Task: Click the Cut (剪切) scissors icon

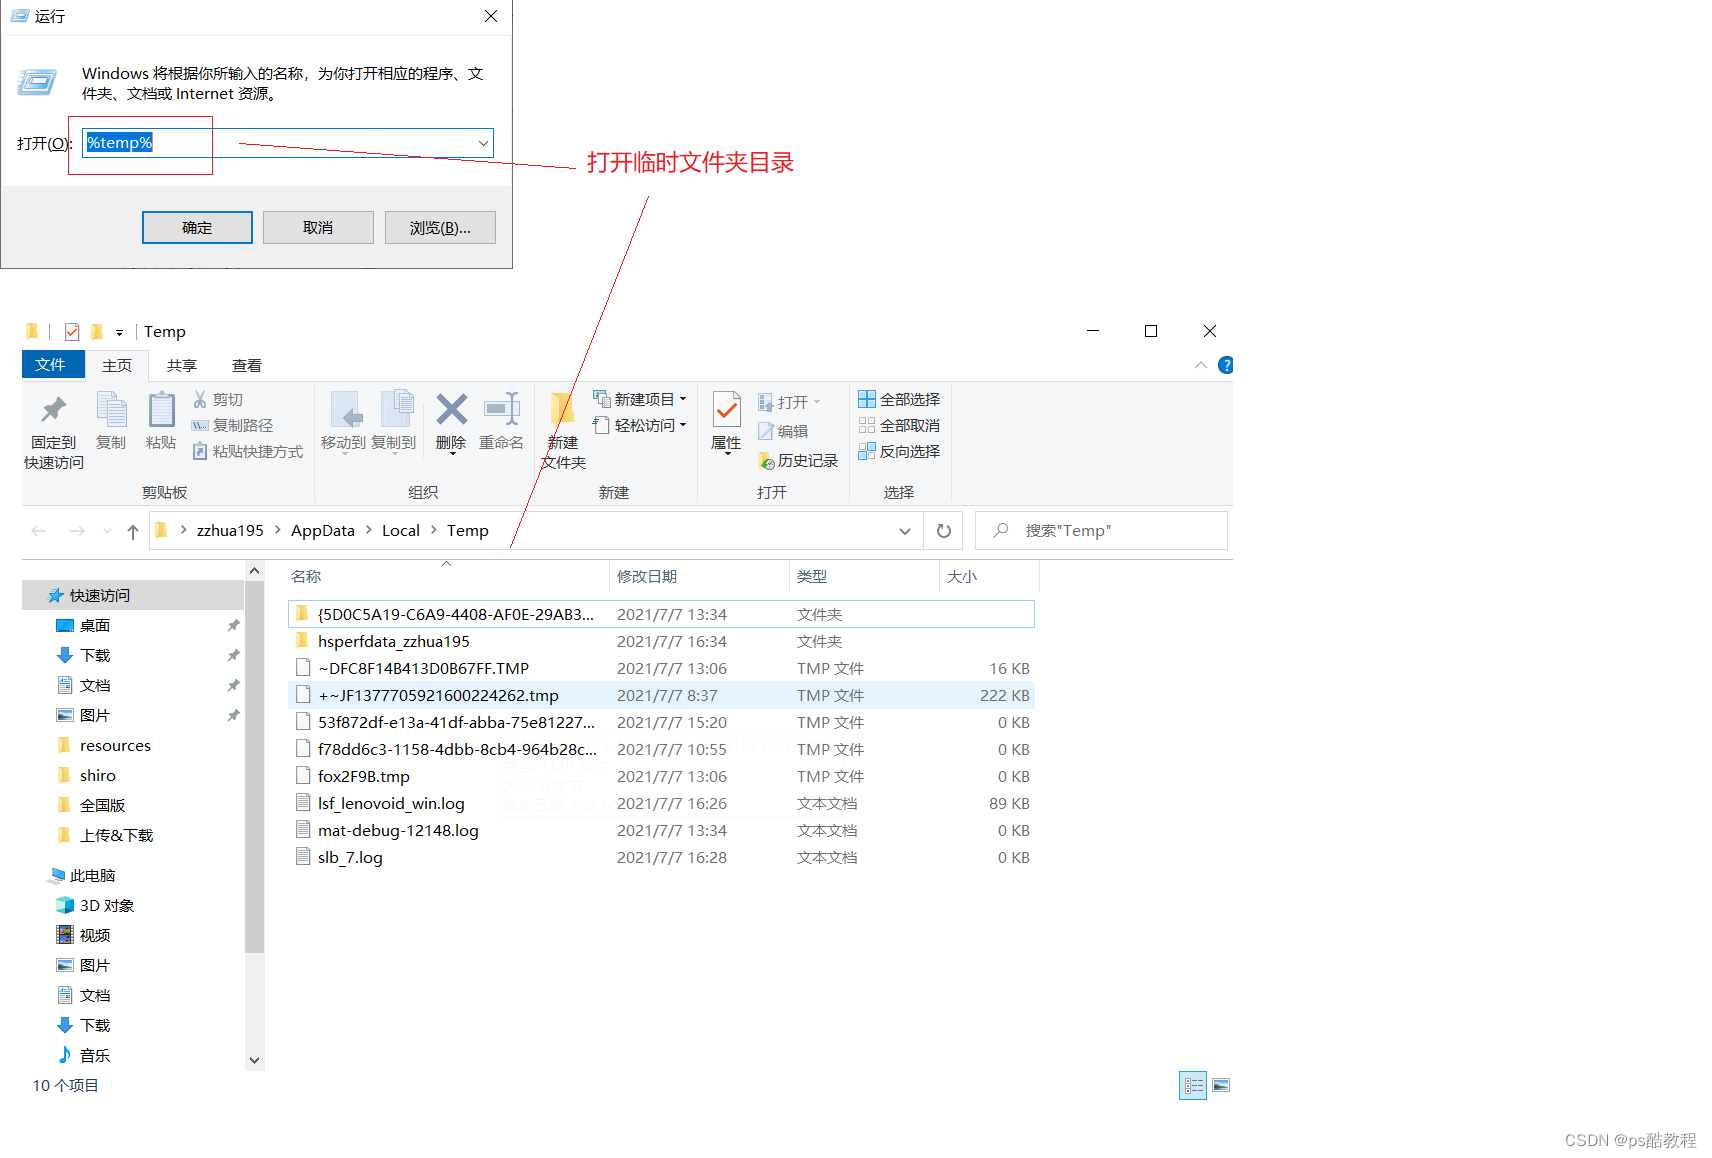Action: pos(200,399)
